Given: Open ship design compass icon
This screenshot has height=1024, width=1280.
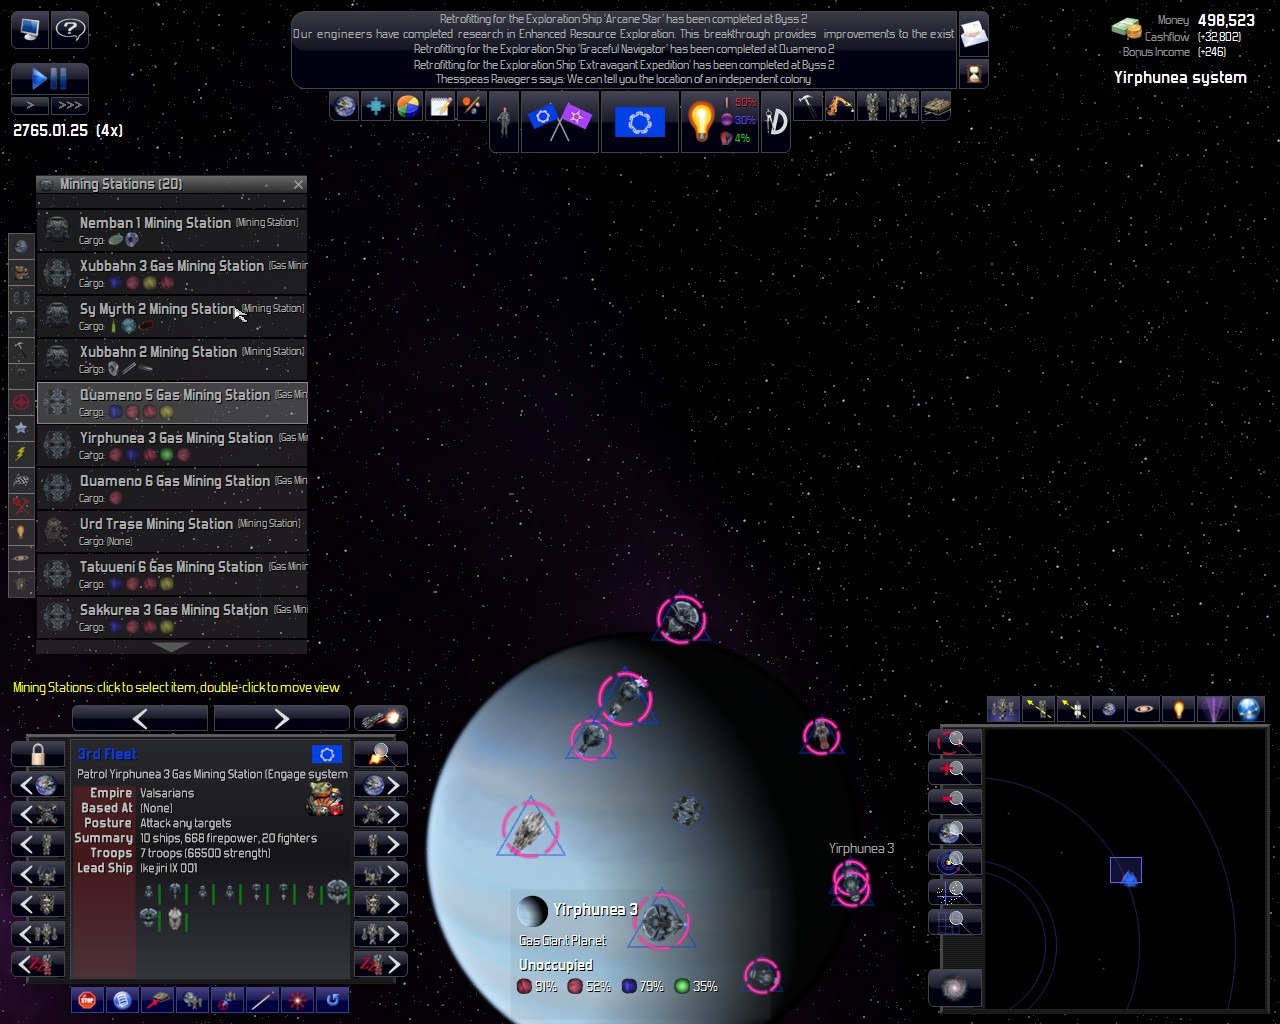Looking at the screenshot, I should pos(776,122).
